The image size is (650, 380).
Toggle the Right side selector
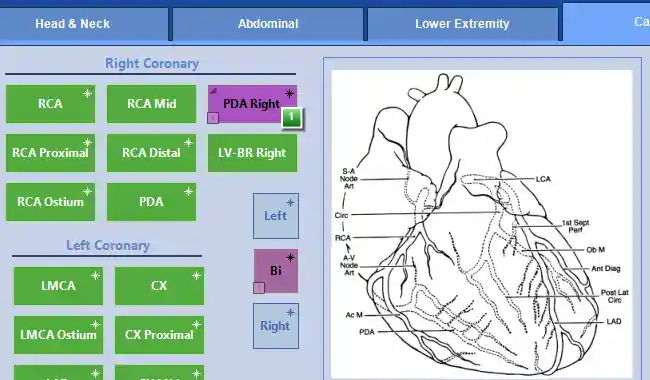click(276, 326)
